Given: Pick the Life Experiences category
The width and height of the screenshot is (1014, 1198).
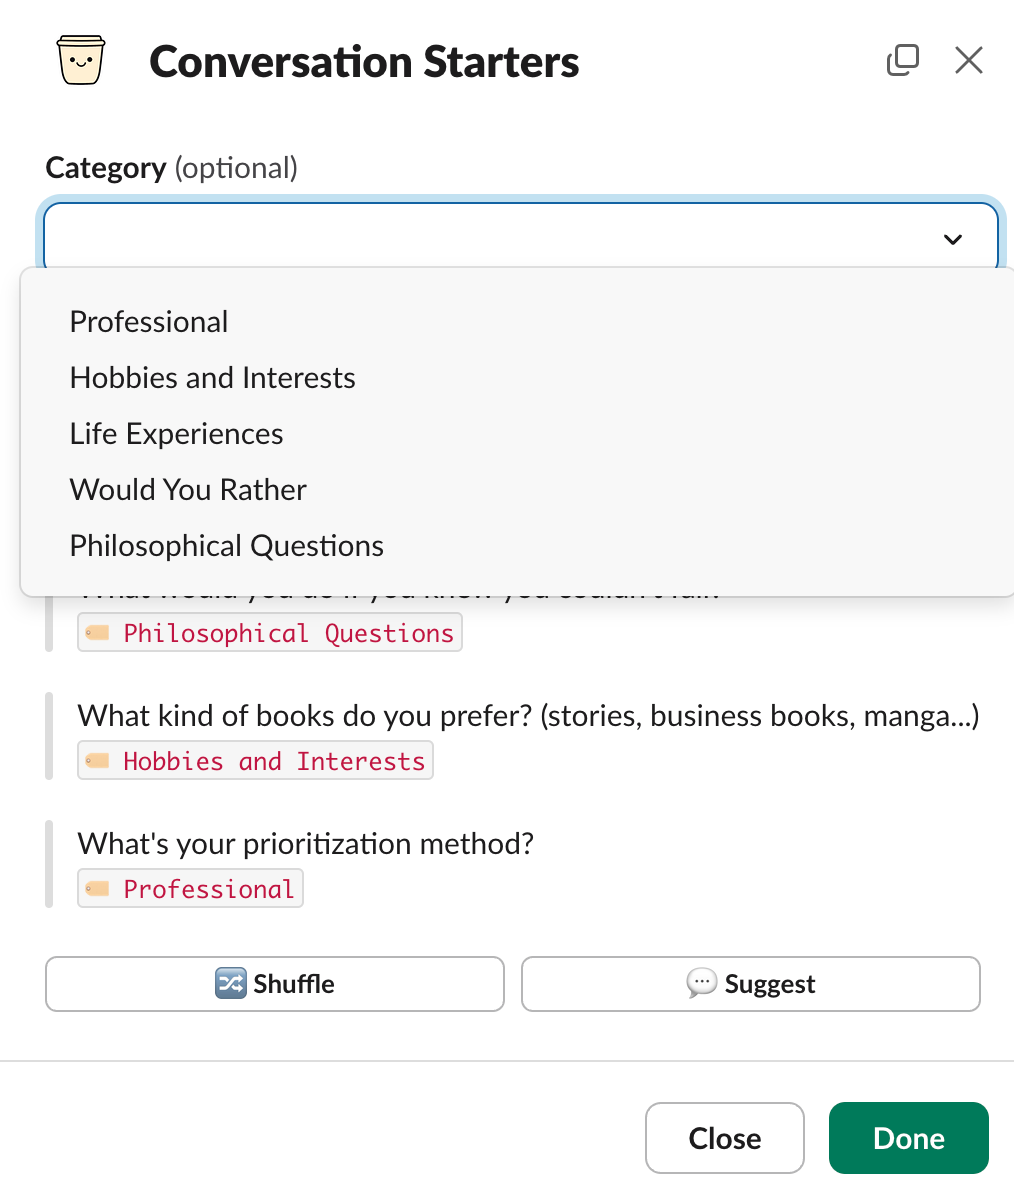Looking at the screenshot, I should pos(176,434).
